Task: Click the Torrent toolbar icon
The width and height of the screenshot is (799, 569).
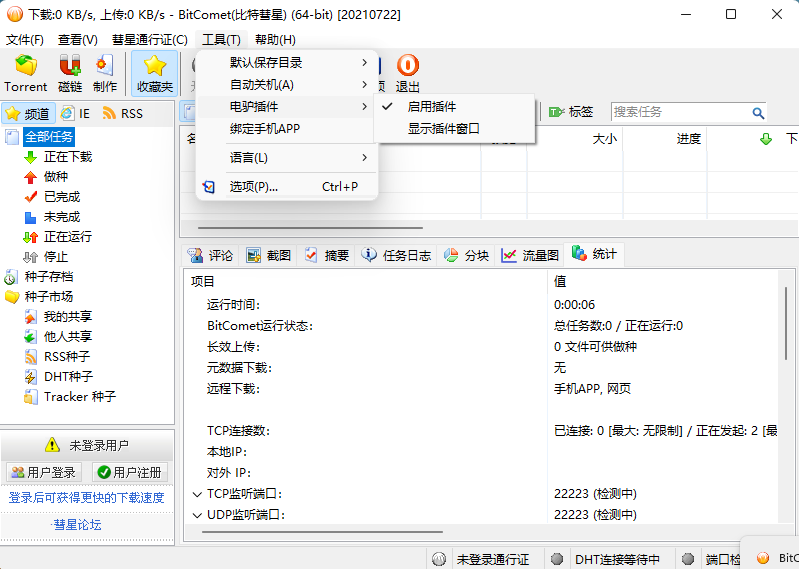Action: pyautogui.click(x=26, y=73)
